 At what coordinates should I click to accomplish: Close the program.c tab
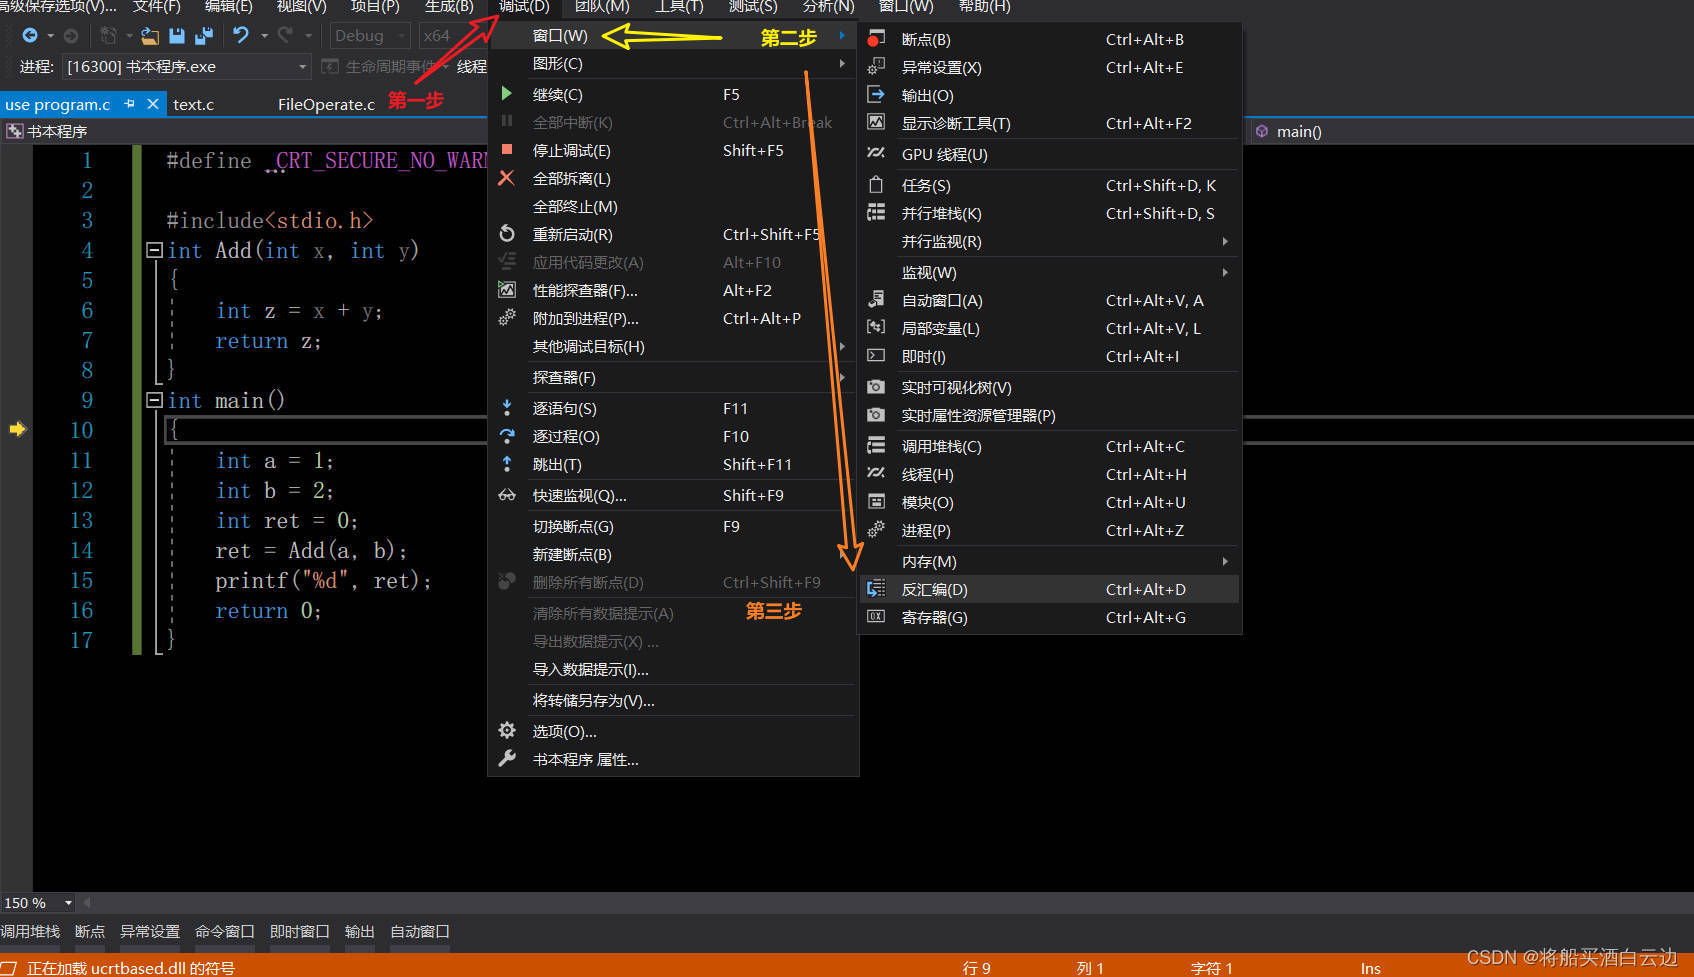click(153, 104)
